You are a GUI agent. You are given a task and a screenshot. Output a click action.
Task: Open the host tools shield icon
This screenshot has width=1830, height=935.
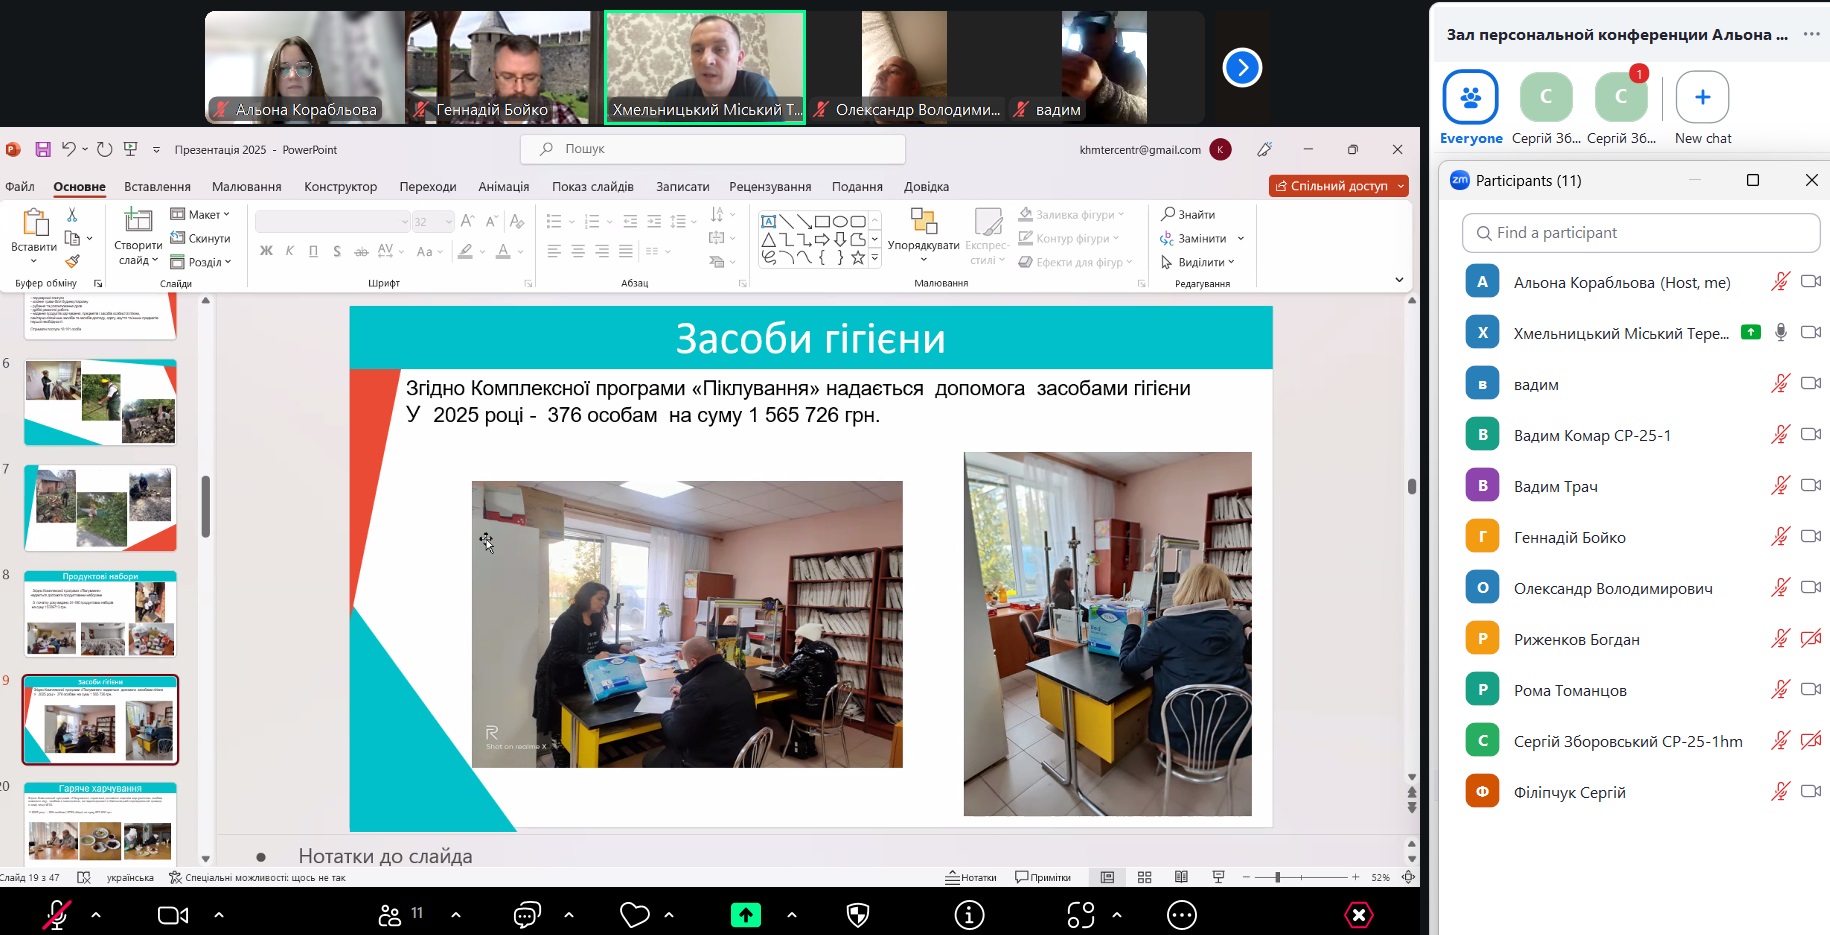tap(858, 914)
